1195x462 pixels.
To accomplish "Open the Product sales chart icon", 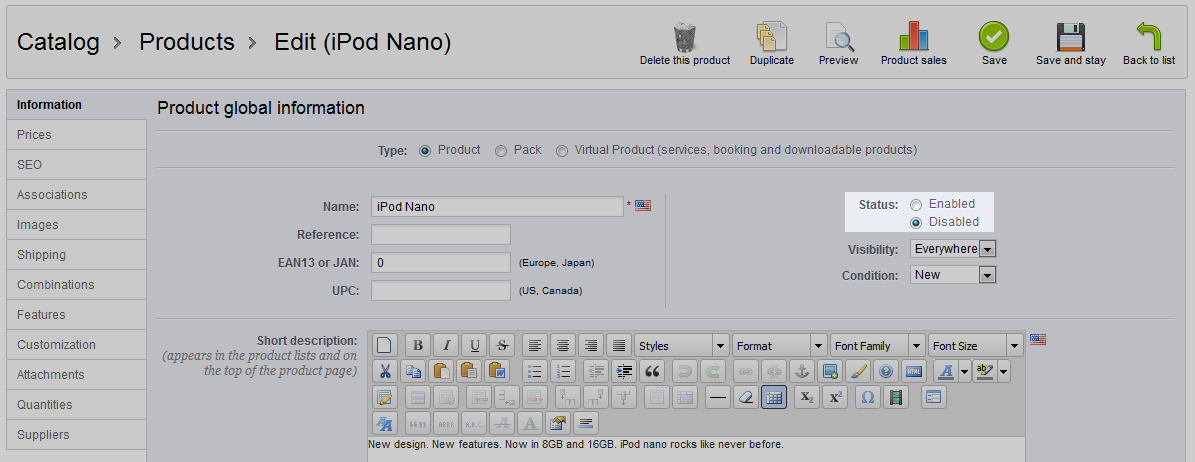I will [914, 36].
